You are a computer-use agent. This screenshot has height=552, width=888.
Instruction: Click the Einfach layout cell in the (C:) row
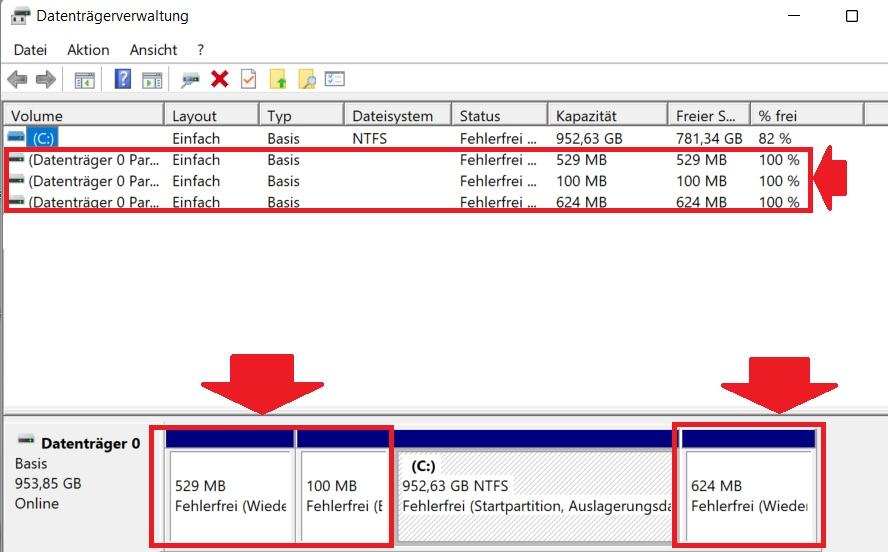pyautogui.click(x=196, y=138)
